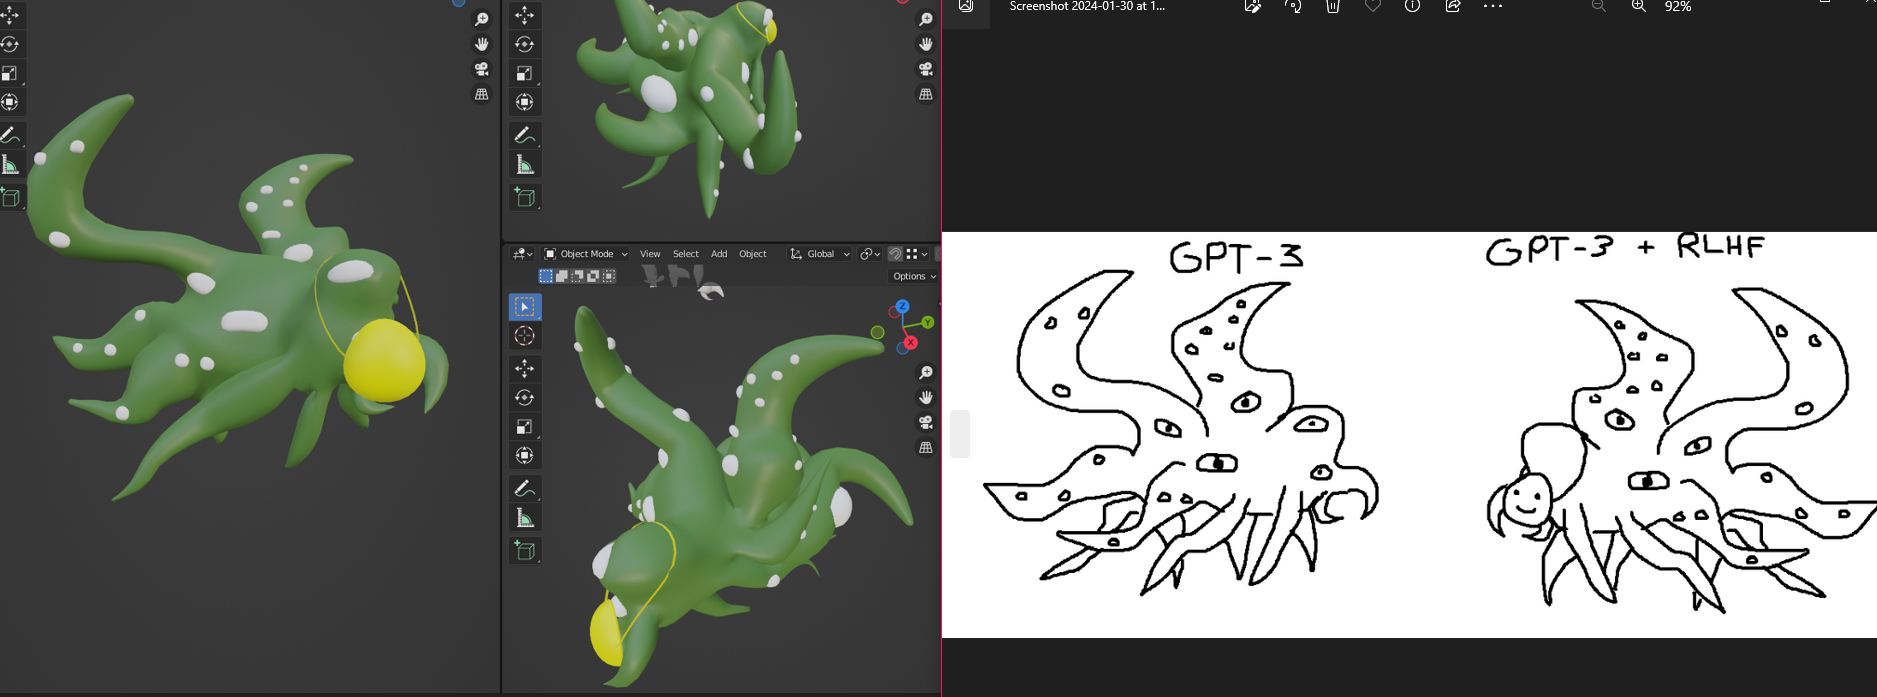
Task: Click the blue Z axis on gizmo
Action: 902,306
